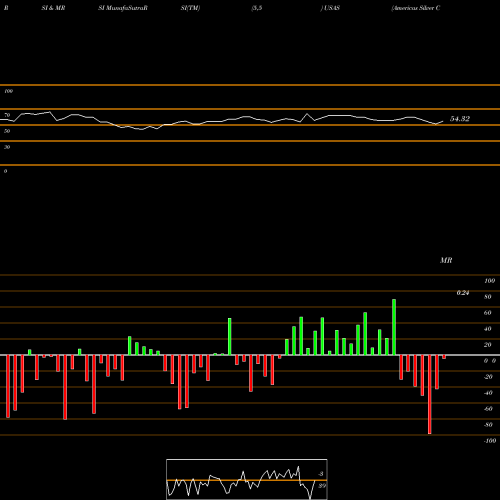Click the MR heading label
Viewport: 500px width, 500px height.
tap(446, 260)
